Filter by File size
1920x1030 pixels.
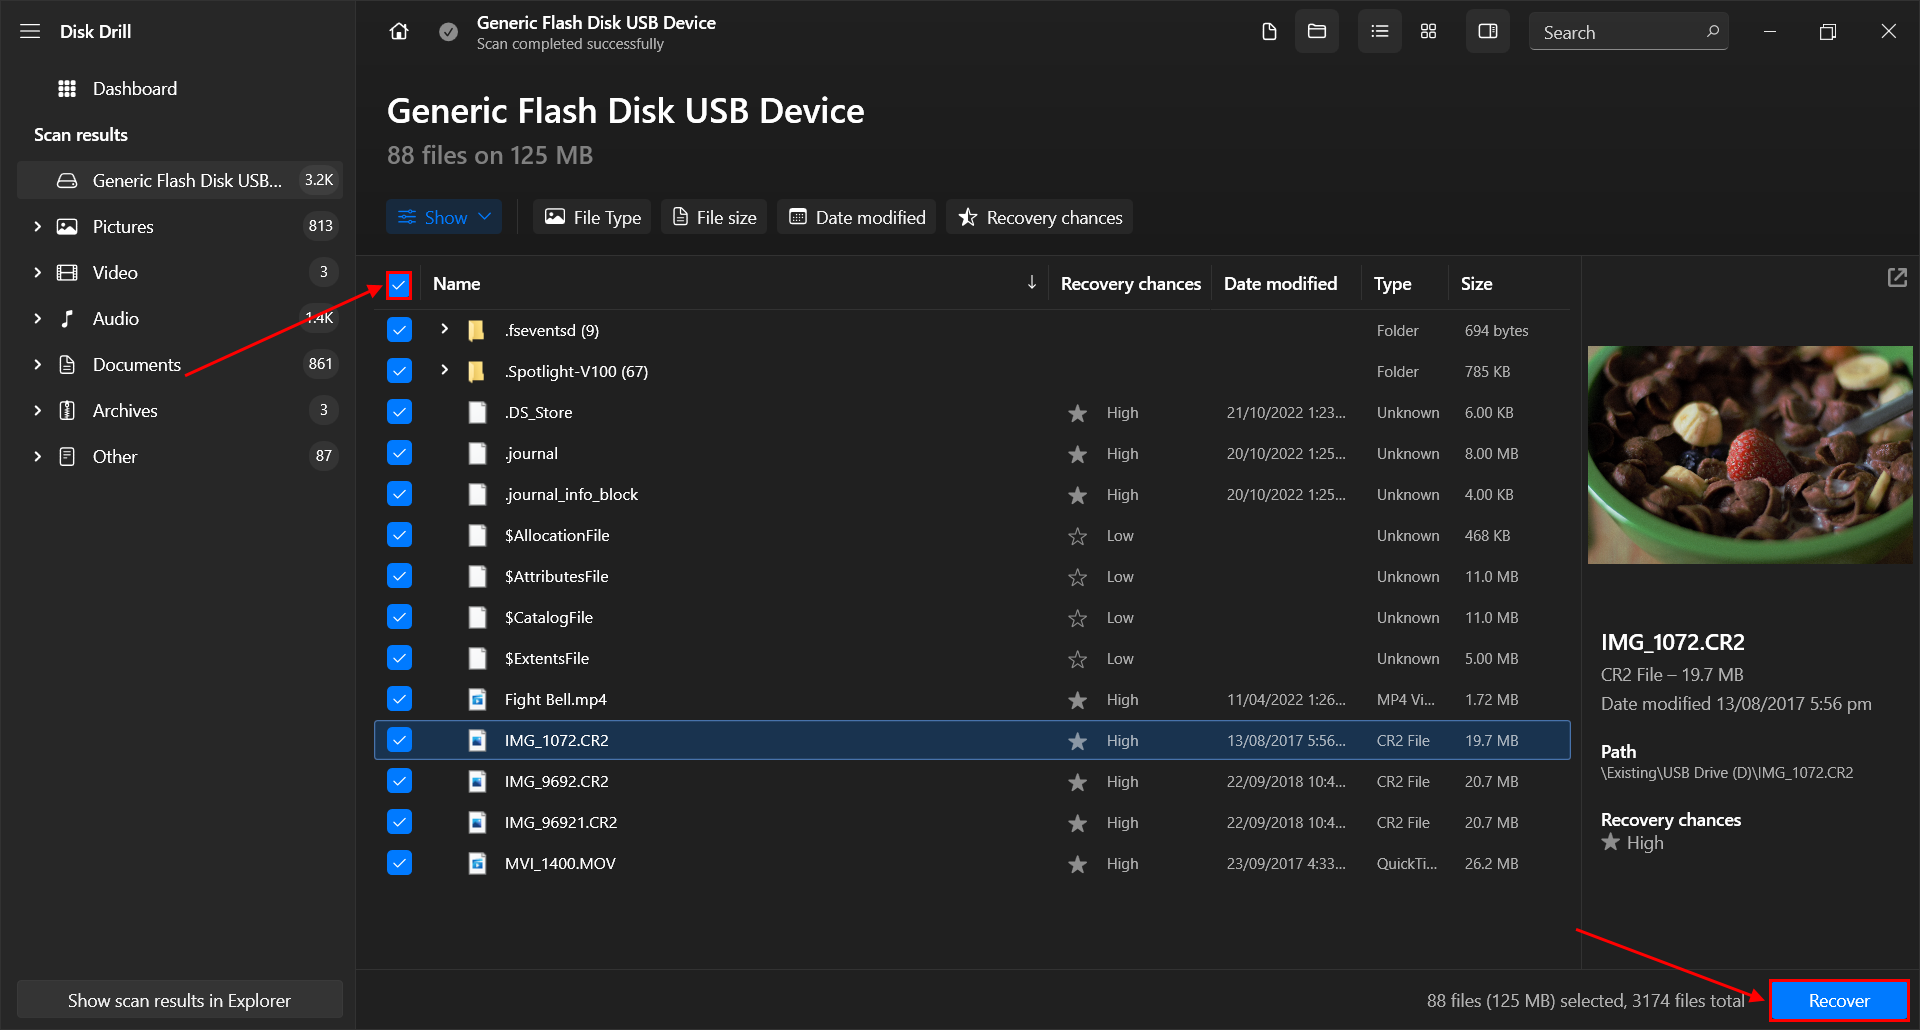[714, 217]
